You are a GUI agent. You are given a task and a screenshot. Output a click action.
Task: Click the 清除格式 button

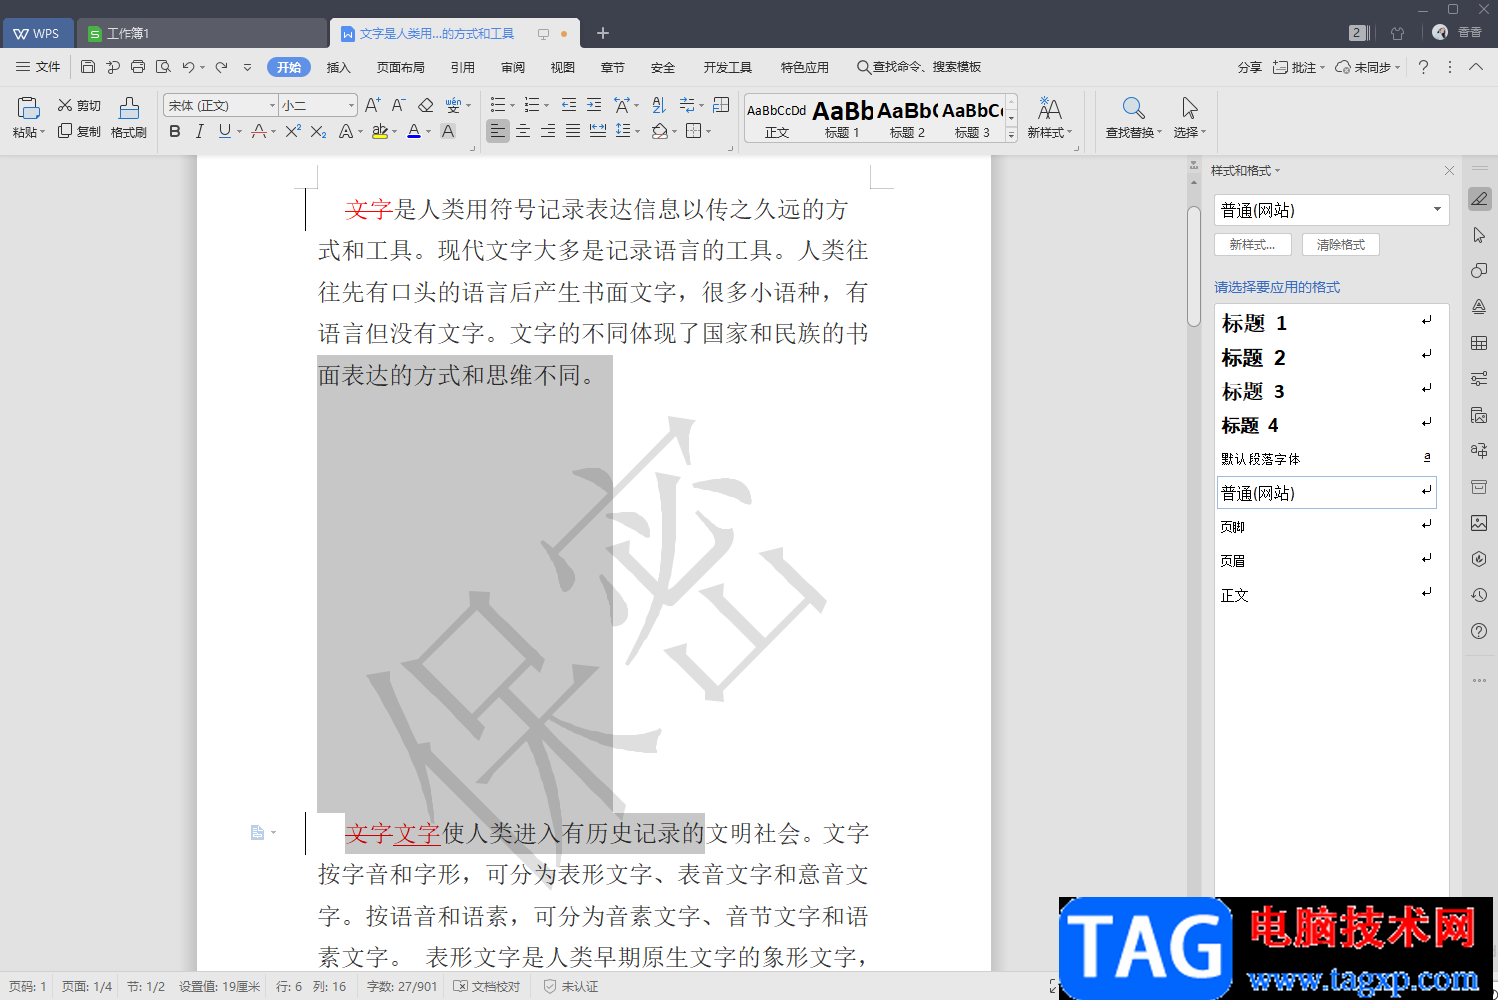coord(1340,245)
